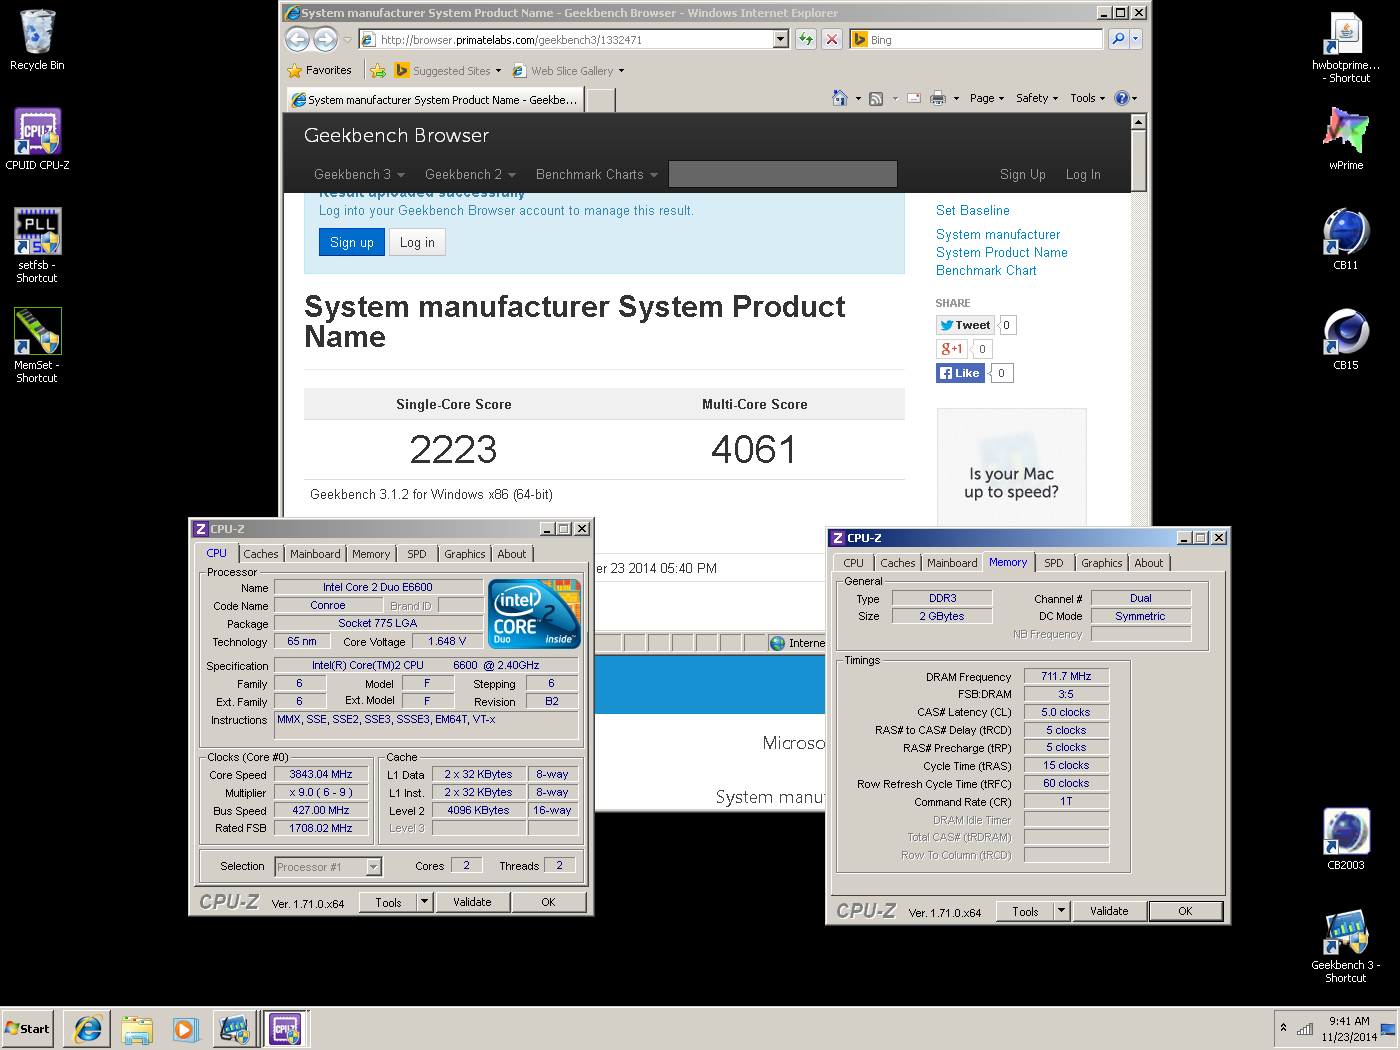Screen dimensions: 1400x1050
Task: Click the Read Mail toolbar icon
Action: (x=914, y=98)
